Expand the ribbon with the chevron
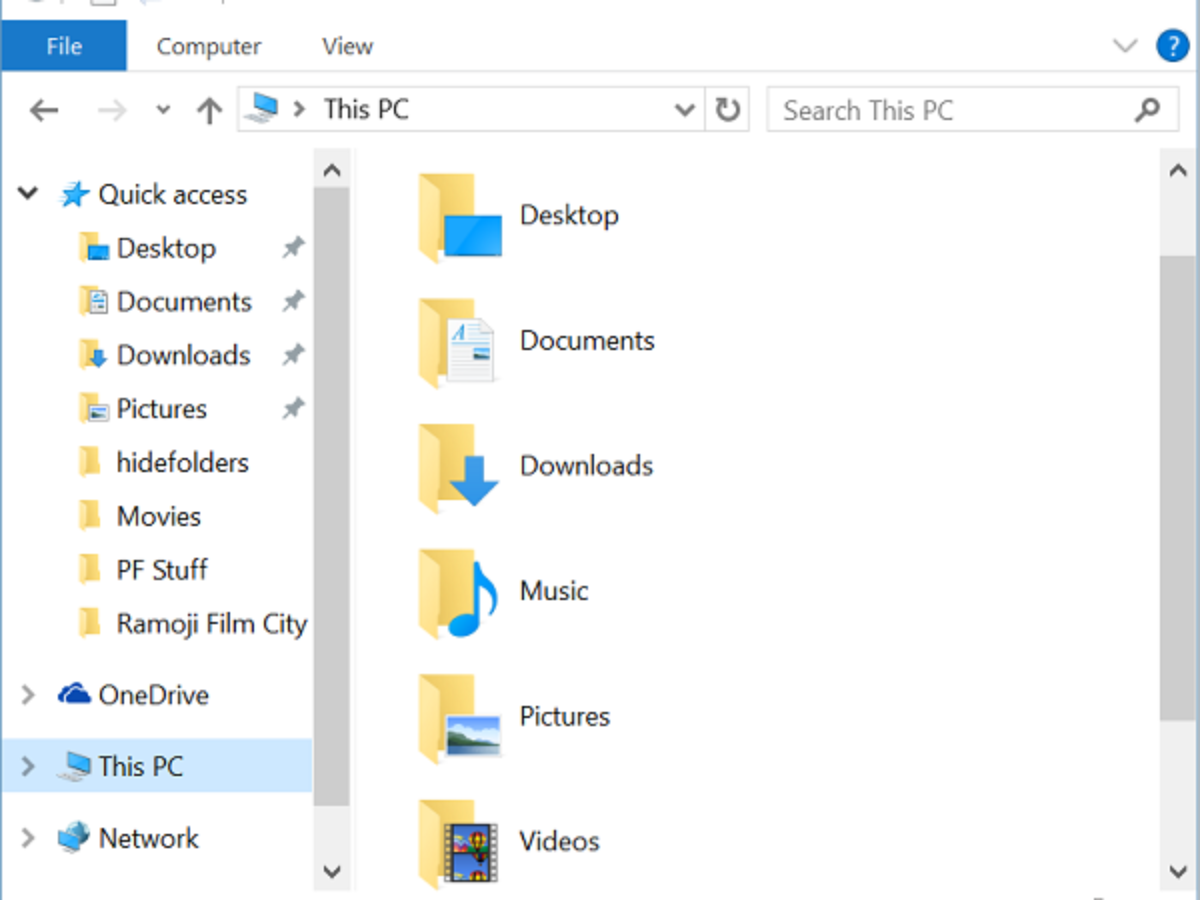1200x900 pixels. click(x=1125, y=46)
